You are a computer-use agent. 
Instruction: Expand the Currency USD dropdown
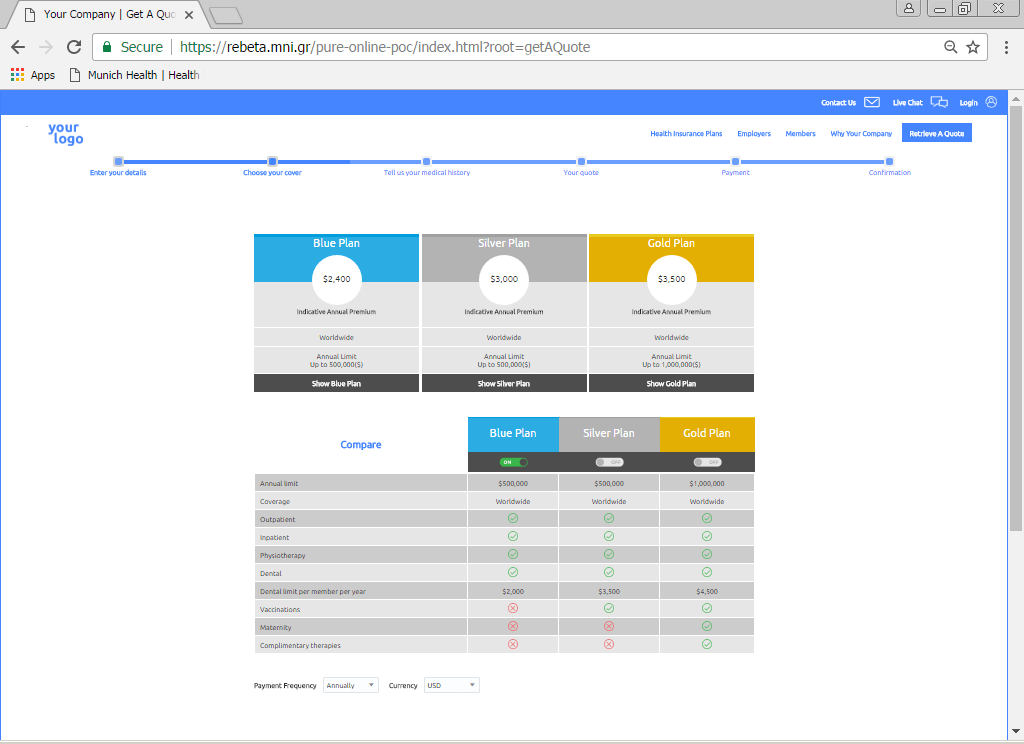pyautogui.click(x=451, y=686)
